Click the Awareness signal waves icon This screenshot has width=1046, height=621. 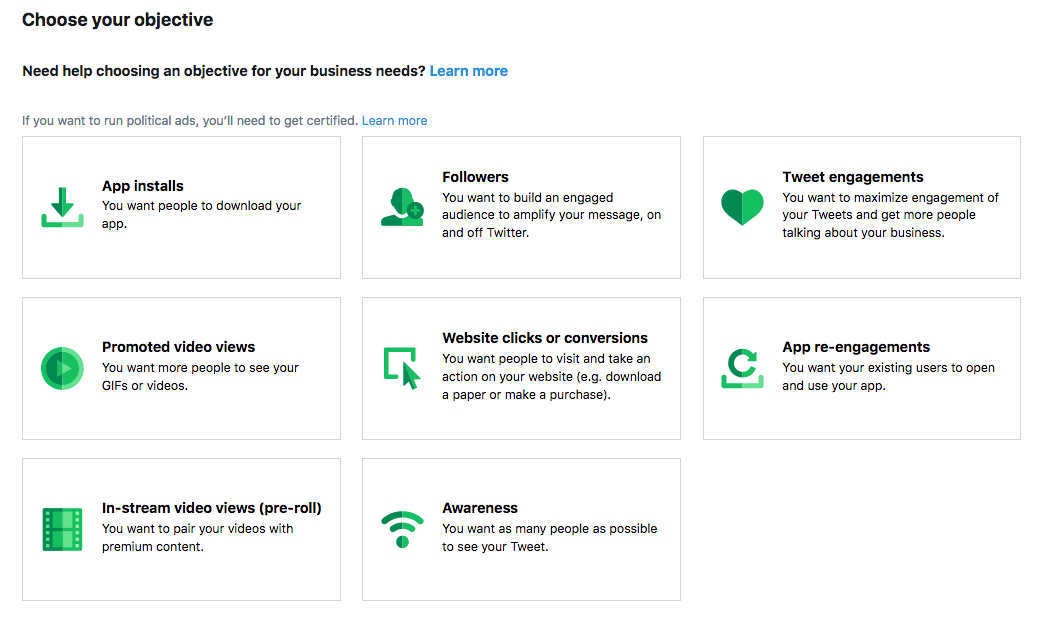tap(402, 529)
